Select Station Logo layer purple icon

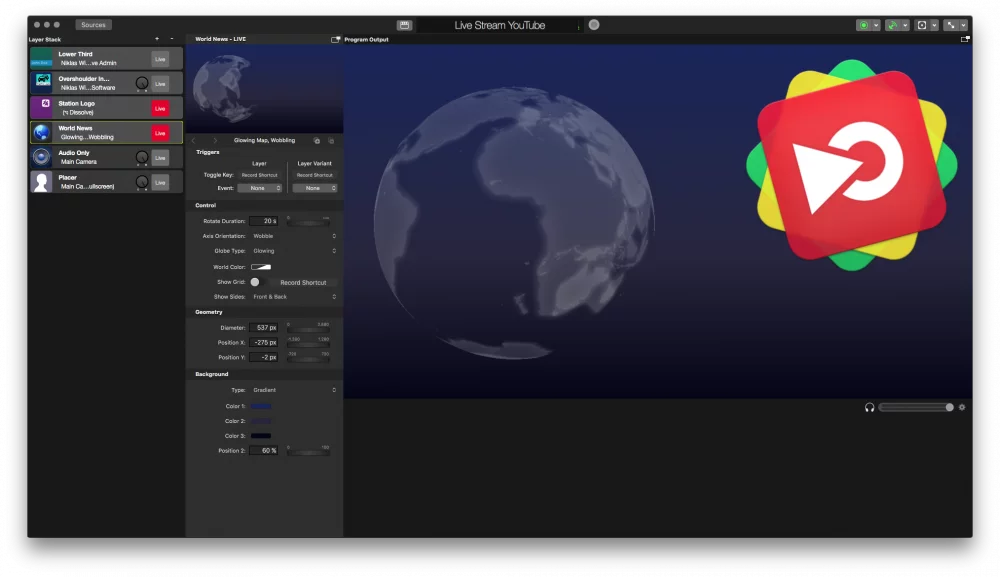click(41, 108)
